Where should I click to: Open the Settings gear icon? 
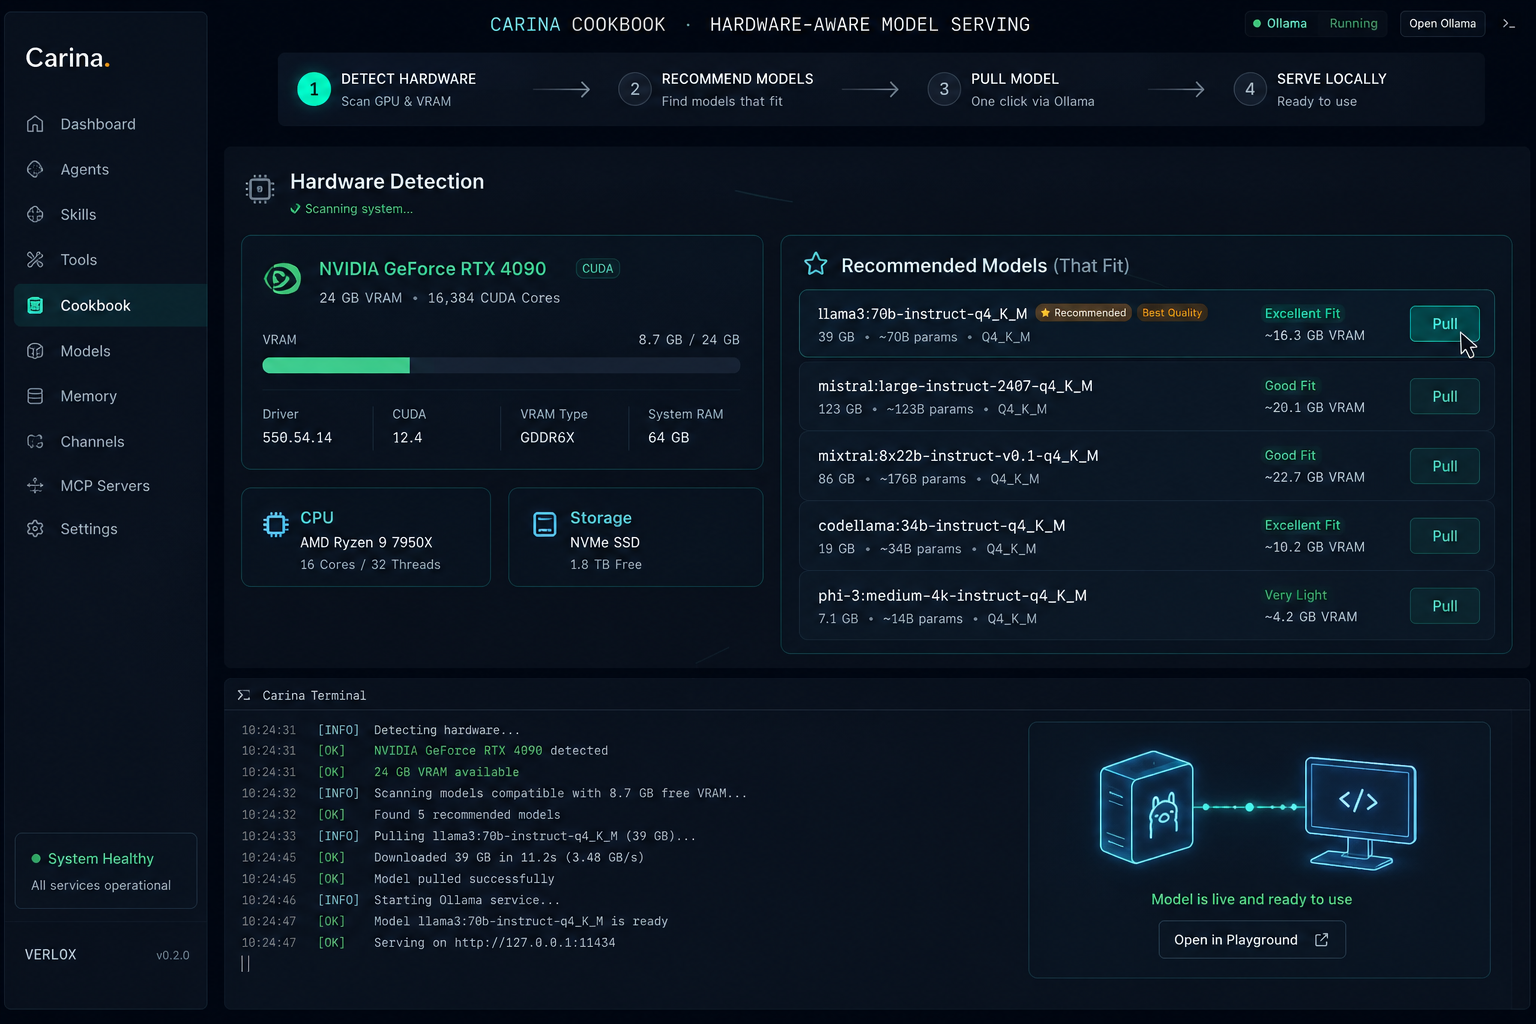tap(35, 529)
